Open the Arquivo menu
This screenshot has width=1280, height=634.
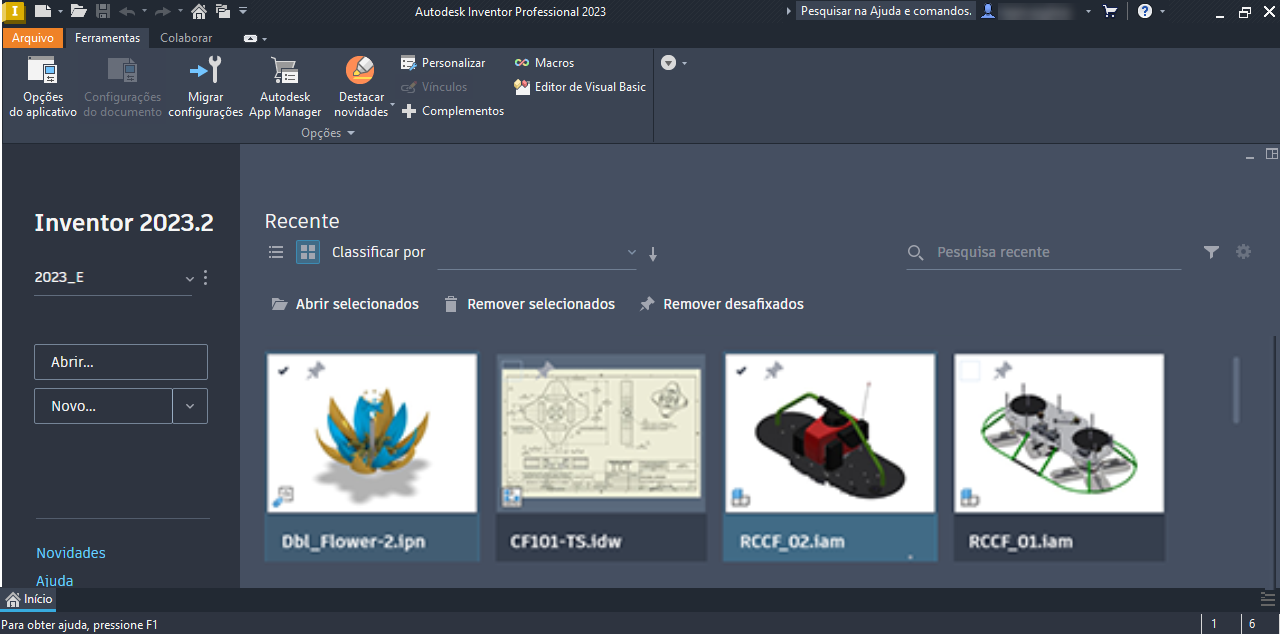[x=33, y=38]
